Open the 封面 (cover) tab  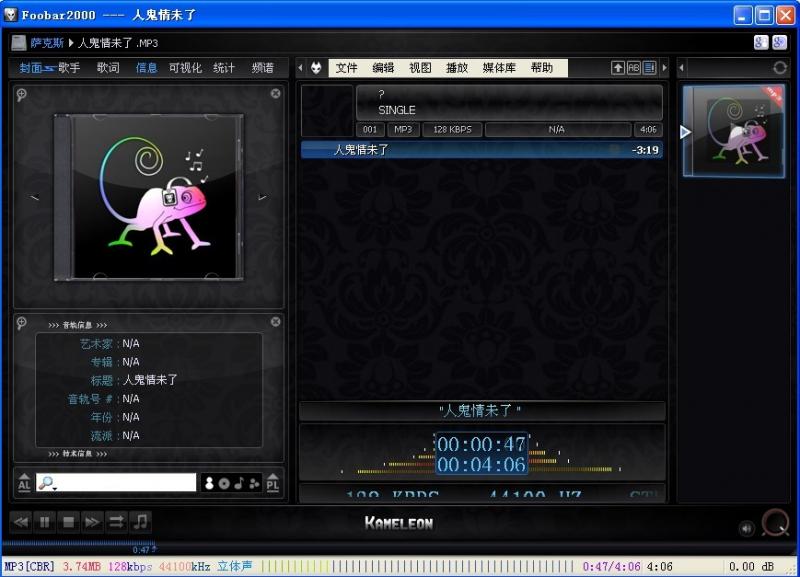click(x=30, y=68)
